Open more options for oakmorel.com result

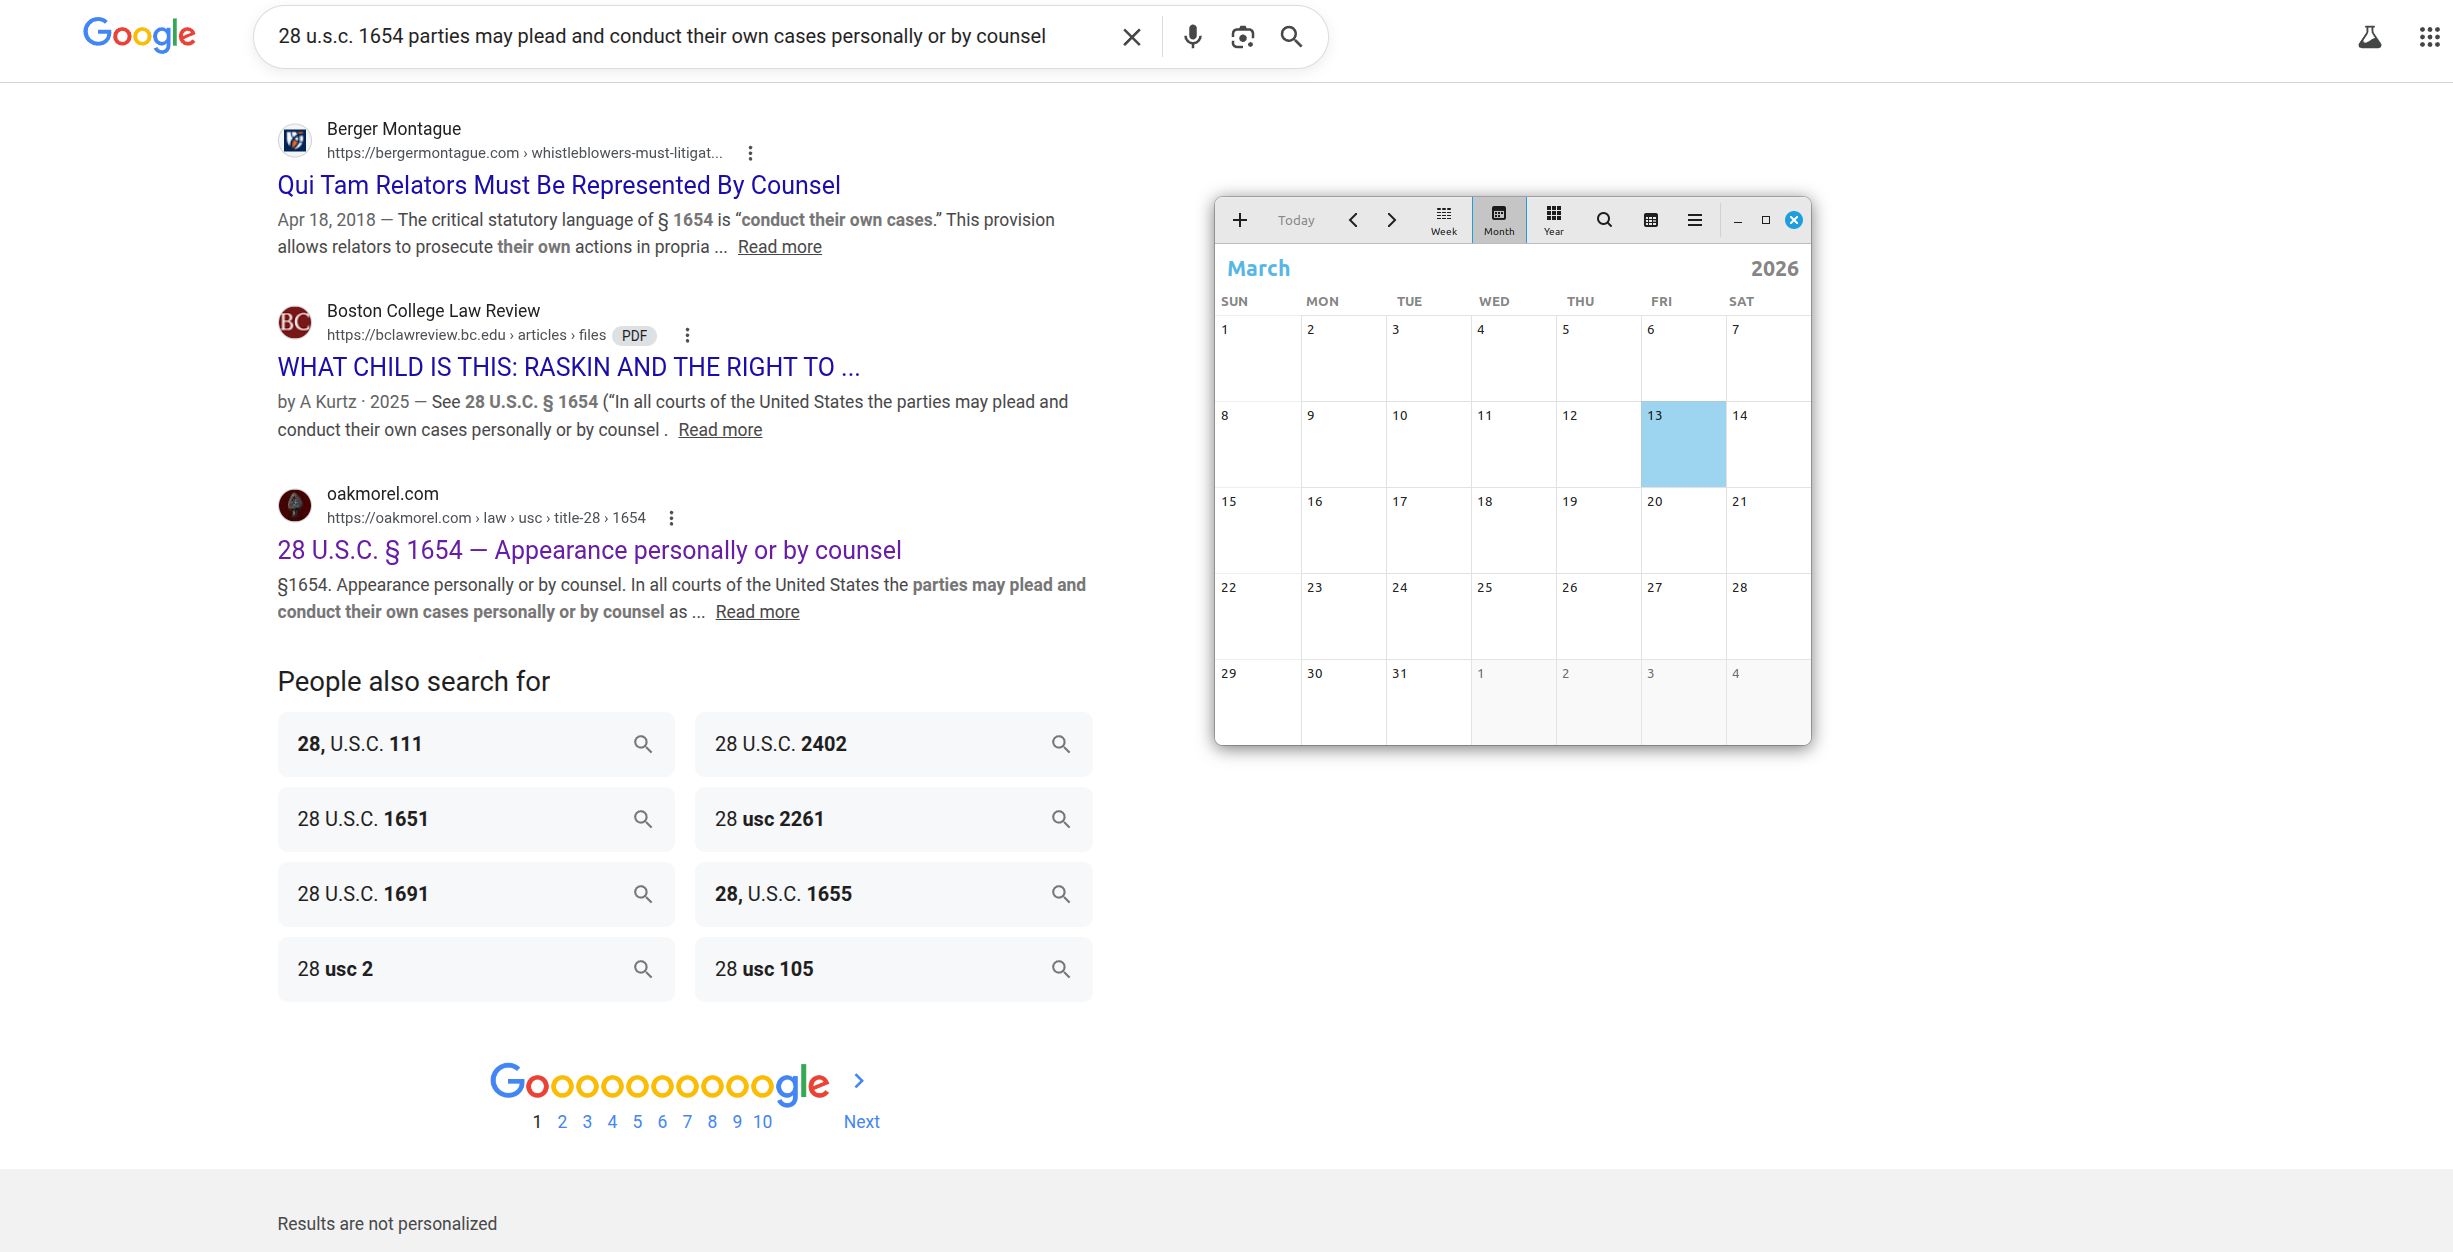[x=671, y=518]
